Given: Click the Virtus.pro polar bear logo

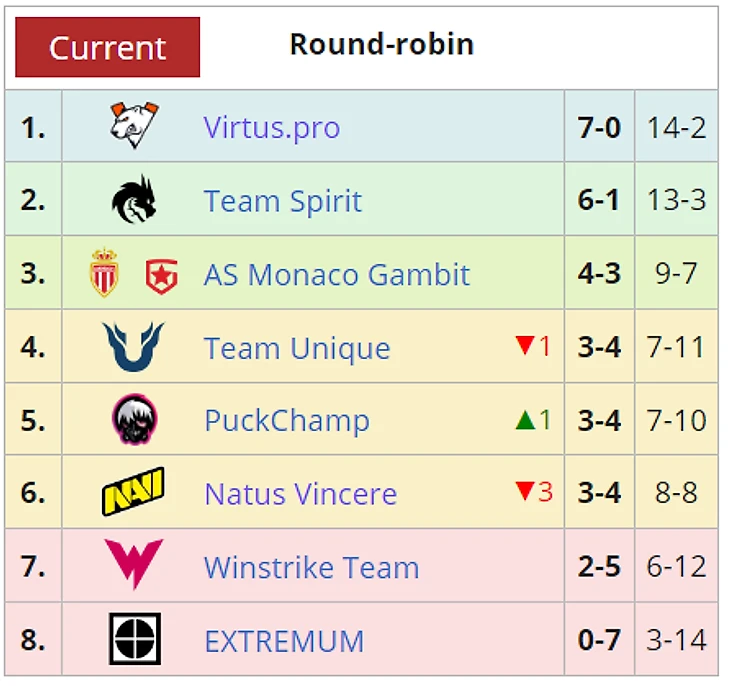Looking at the screenshot, I should coord(135,125).
